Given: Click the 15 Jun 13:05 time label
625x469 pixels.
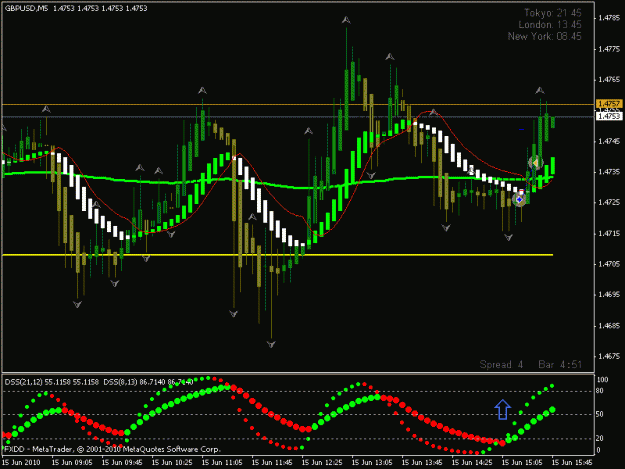Looking at the screenshot, I should pyautogui.click(x=372, y=462).
